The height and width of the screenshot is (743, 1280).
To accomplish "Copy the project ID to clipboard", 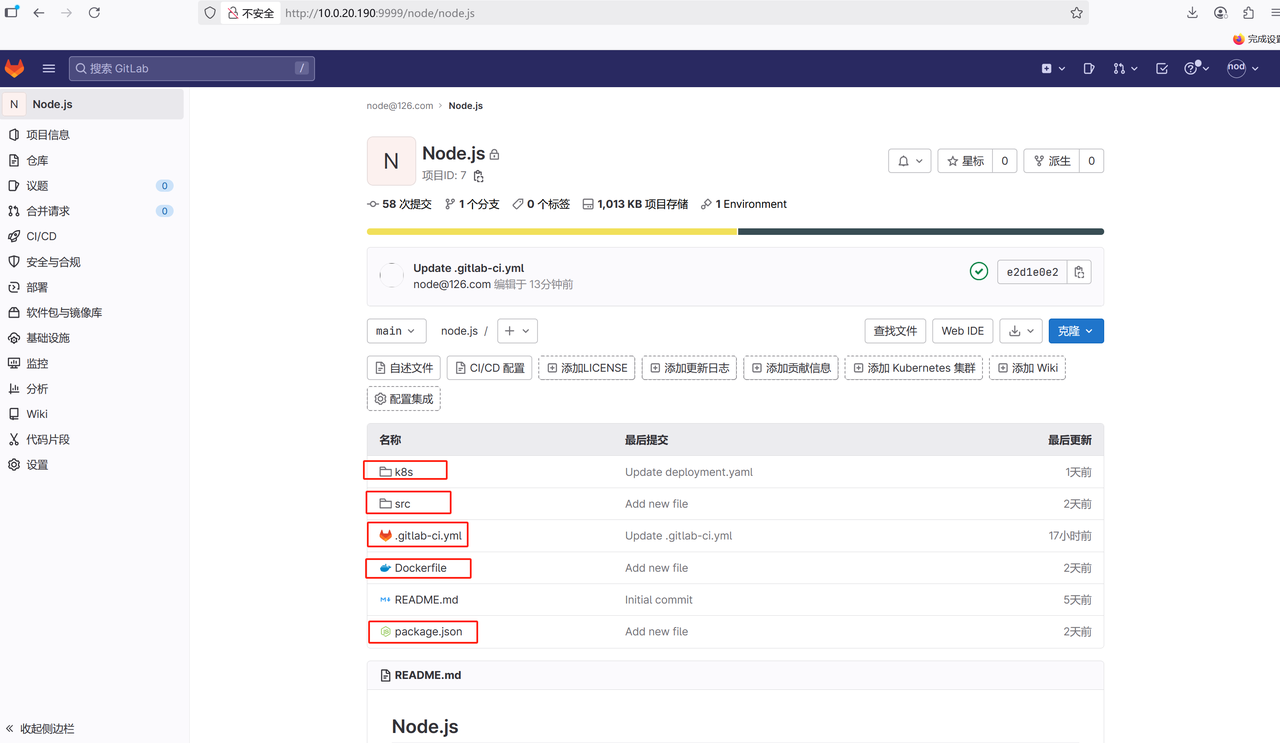I will coord(479,176).
